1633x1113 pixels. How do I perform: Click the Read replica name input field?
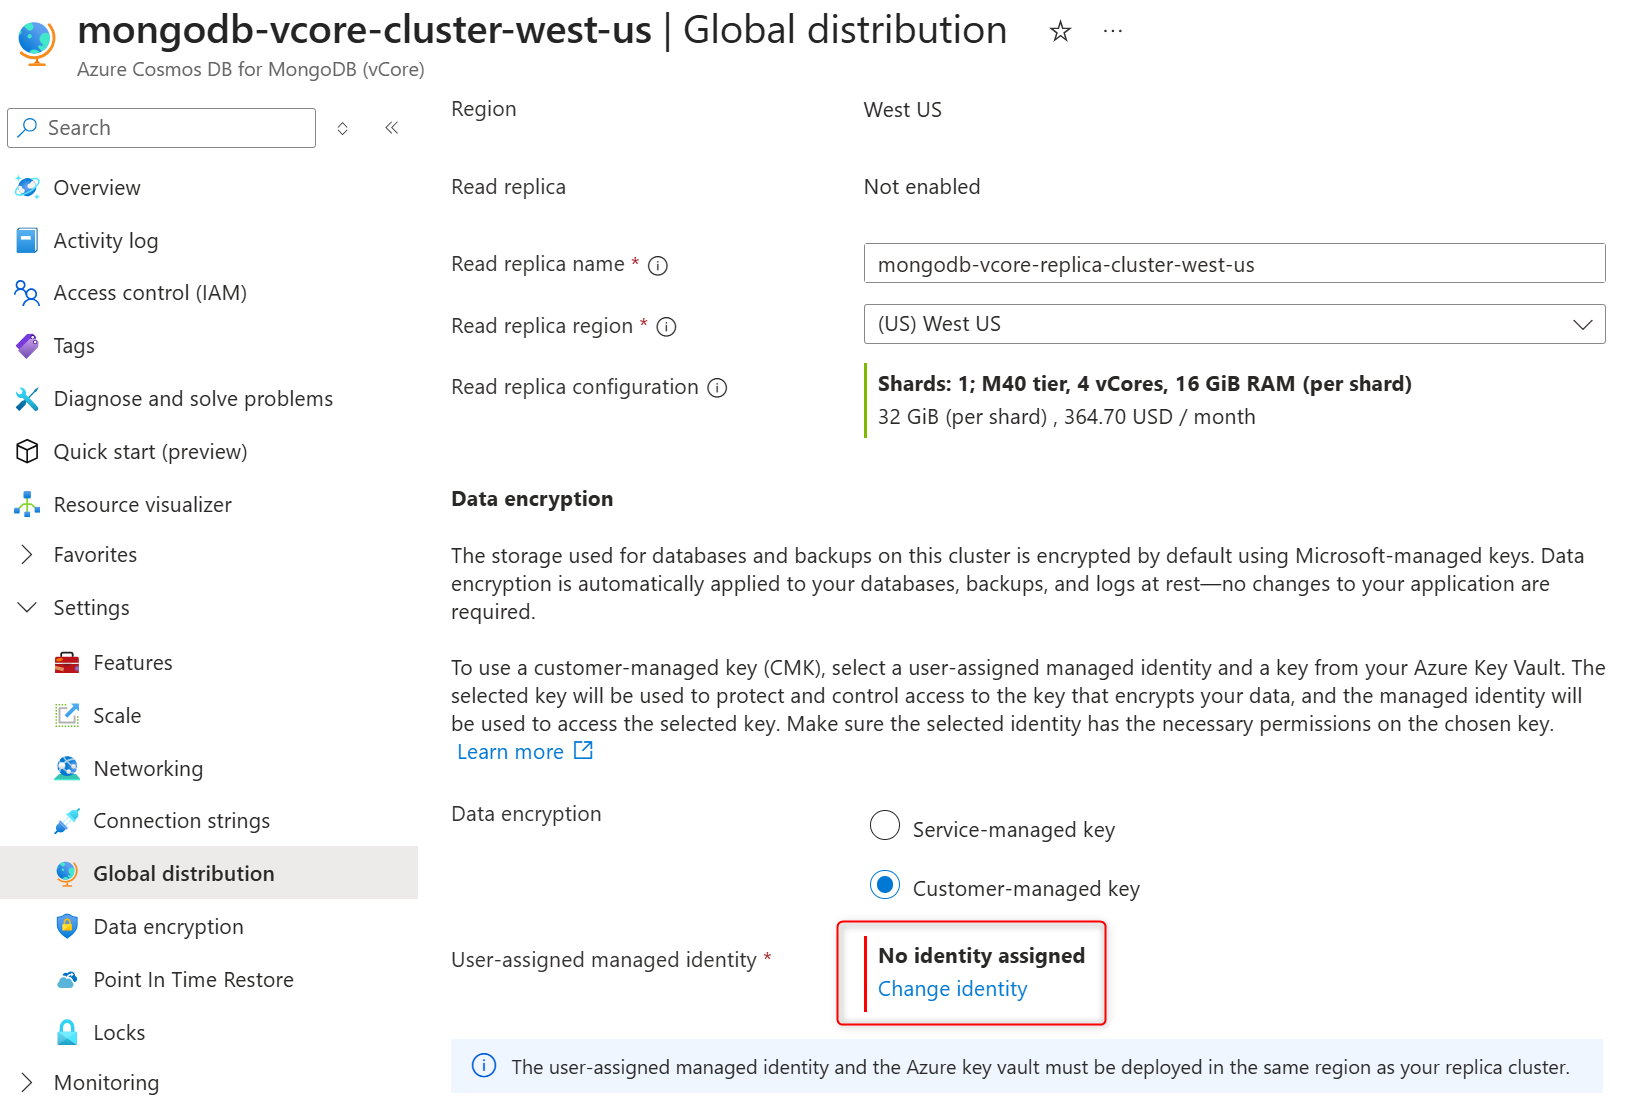[1234, 264]
